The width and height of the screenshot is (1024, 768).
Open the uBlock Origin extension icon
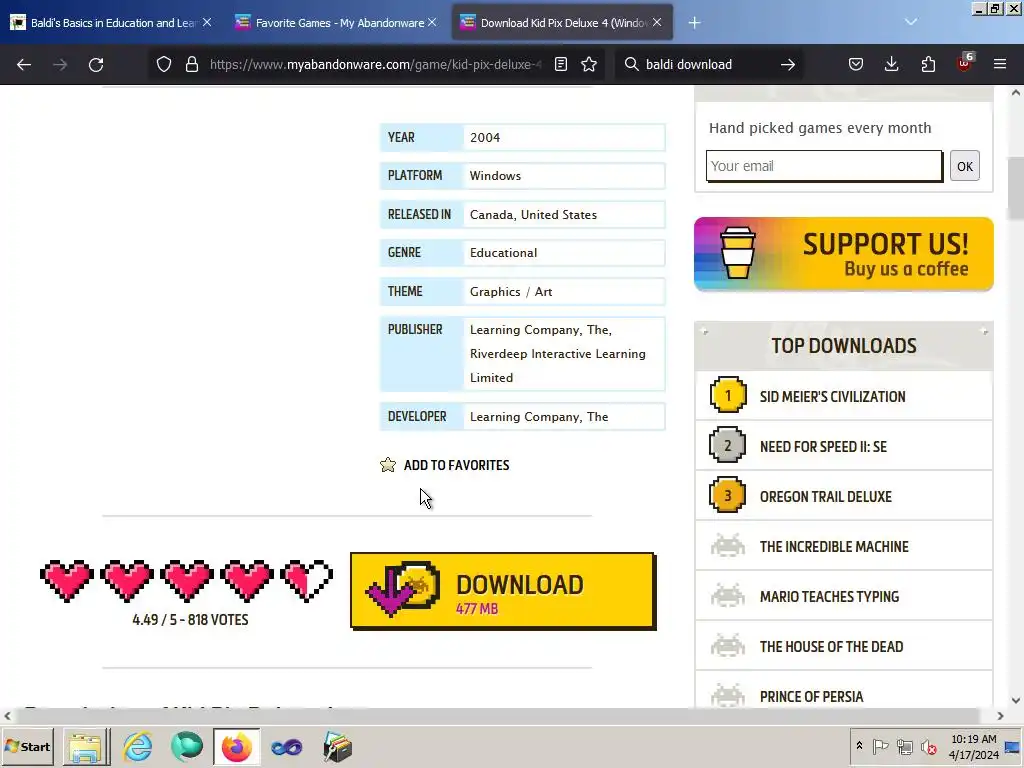click(x=965, y=63)
